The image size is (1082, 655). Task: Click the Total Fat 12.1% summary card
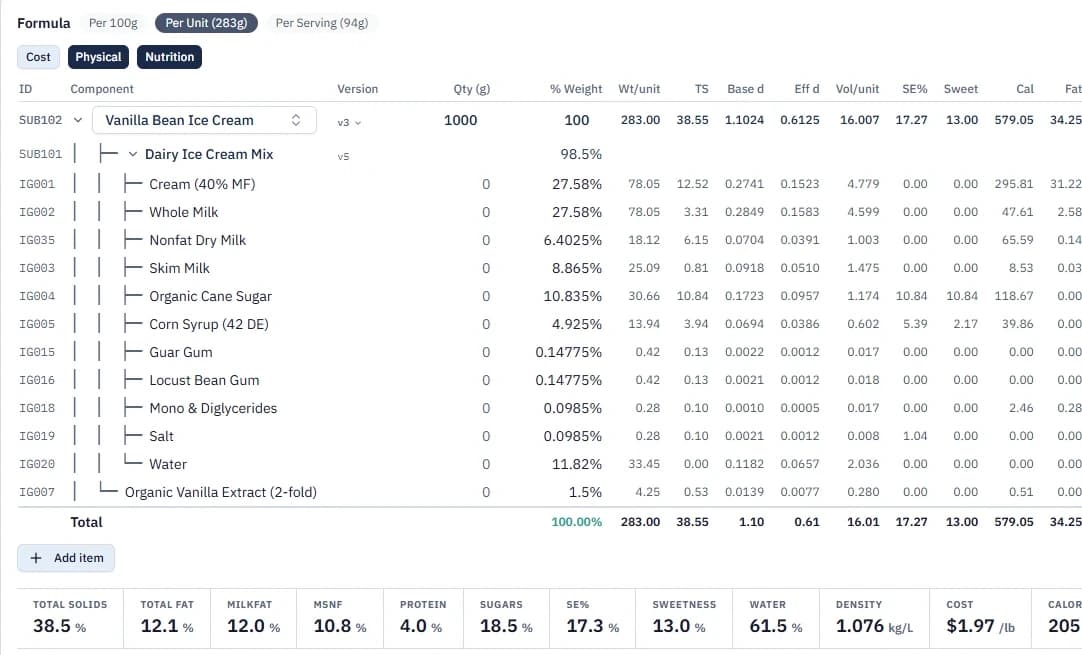[x=167, y=618]
